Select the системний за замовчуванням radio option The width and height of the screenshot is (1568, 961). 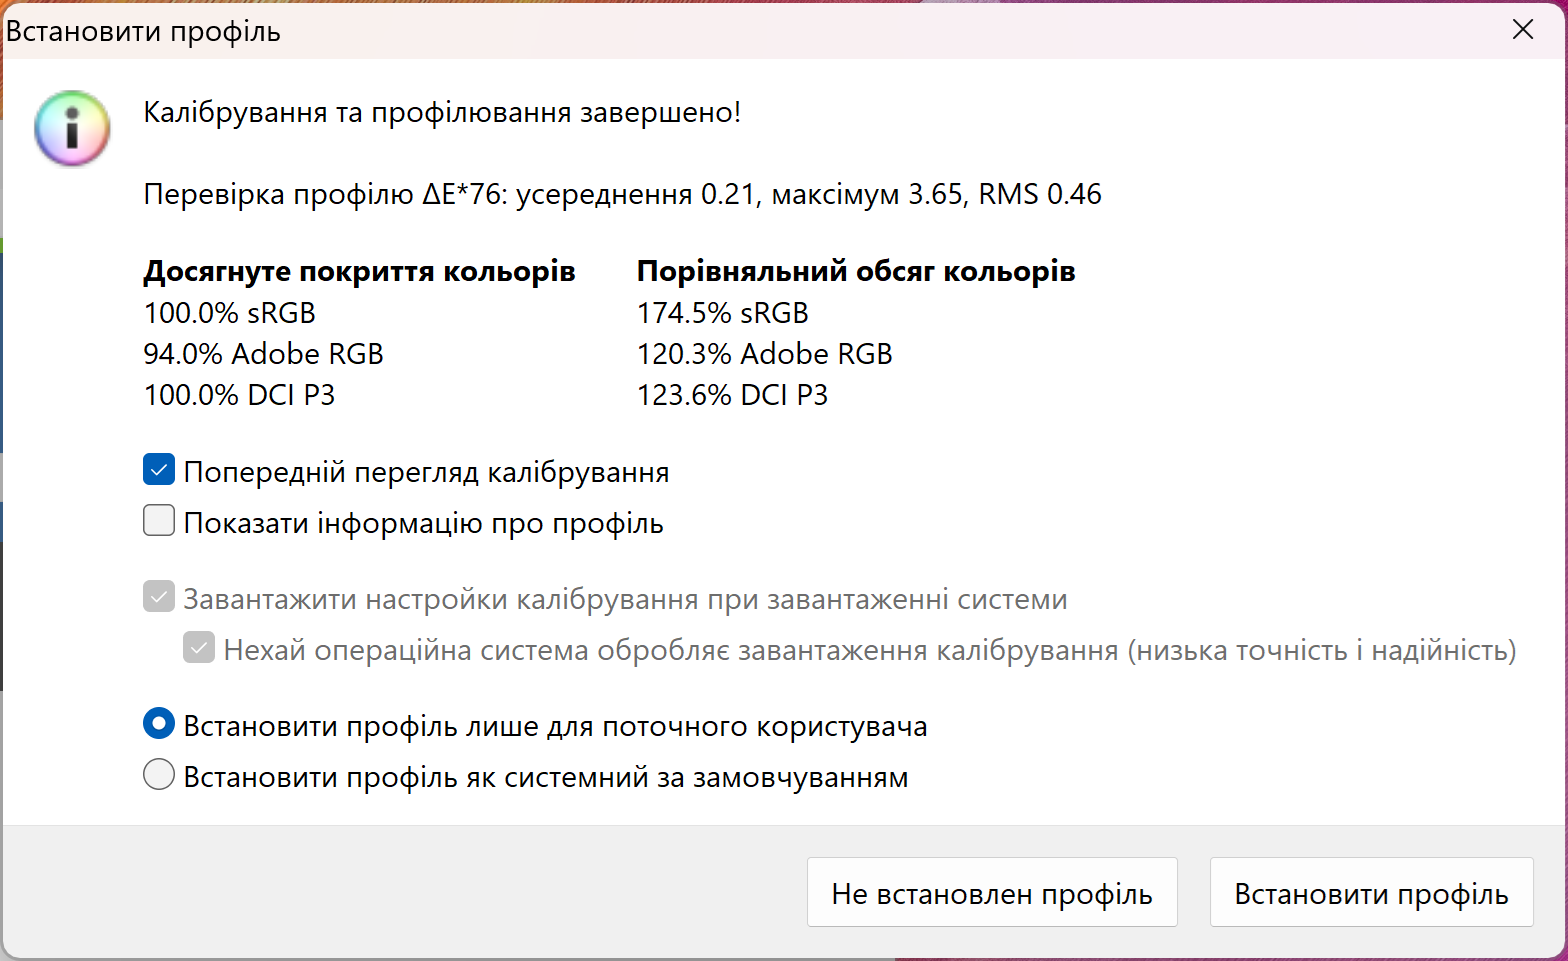tap(159, 775)
